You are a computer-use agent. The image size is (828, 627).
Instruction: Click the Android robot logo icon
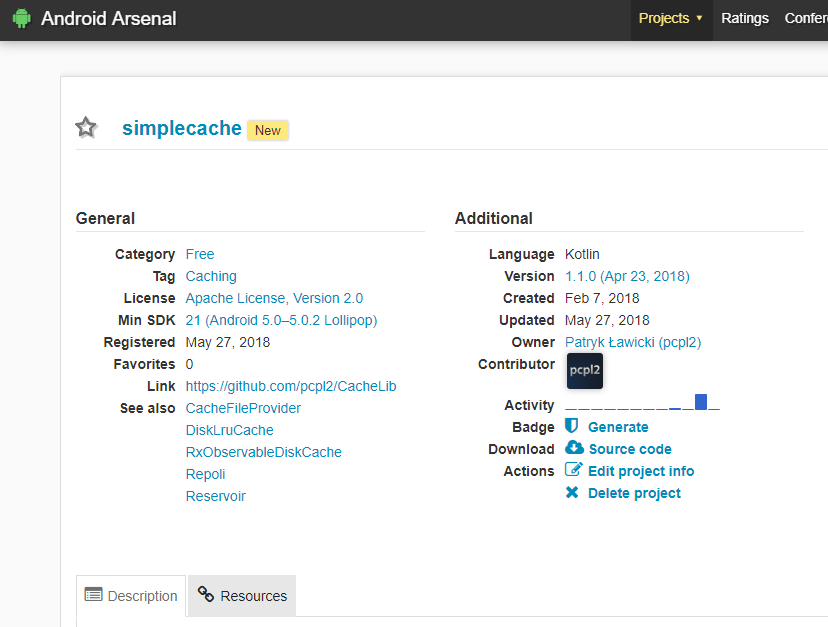(22, 19)
